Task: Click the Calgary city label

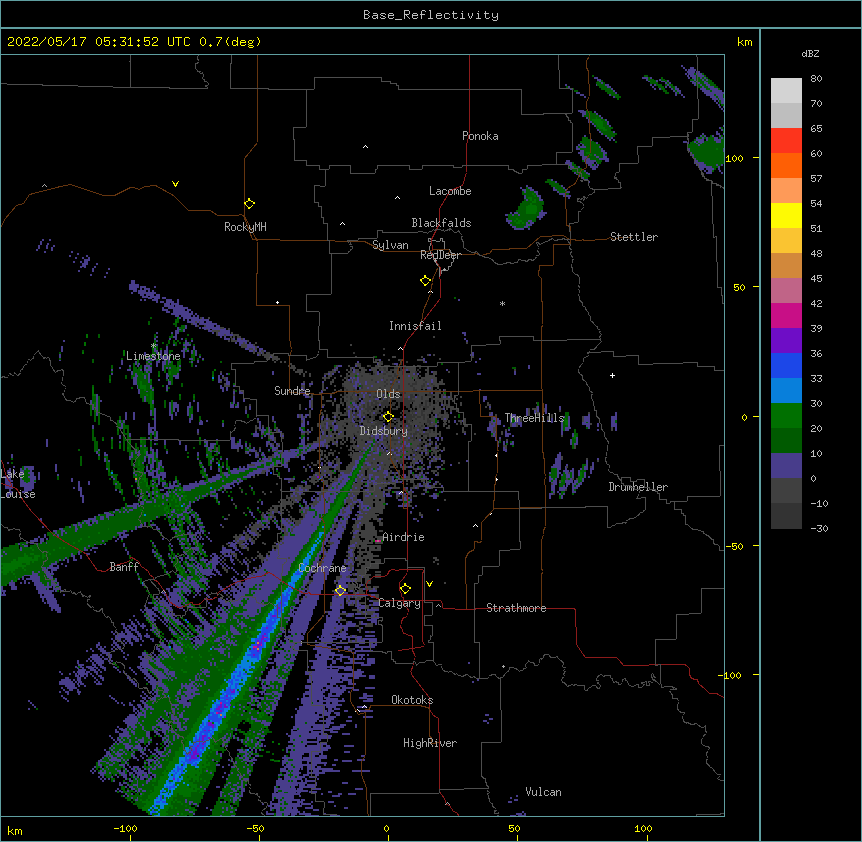Action: coord(399,603)
